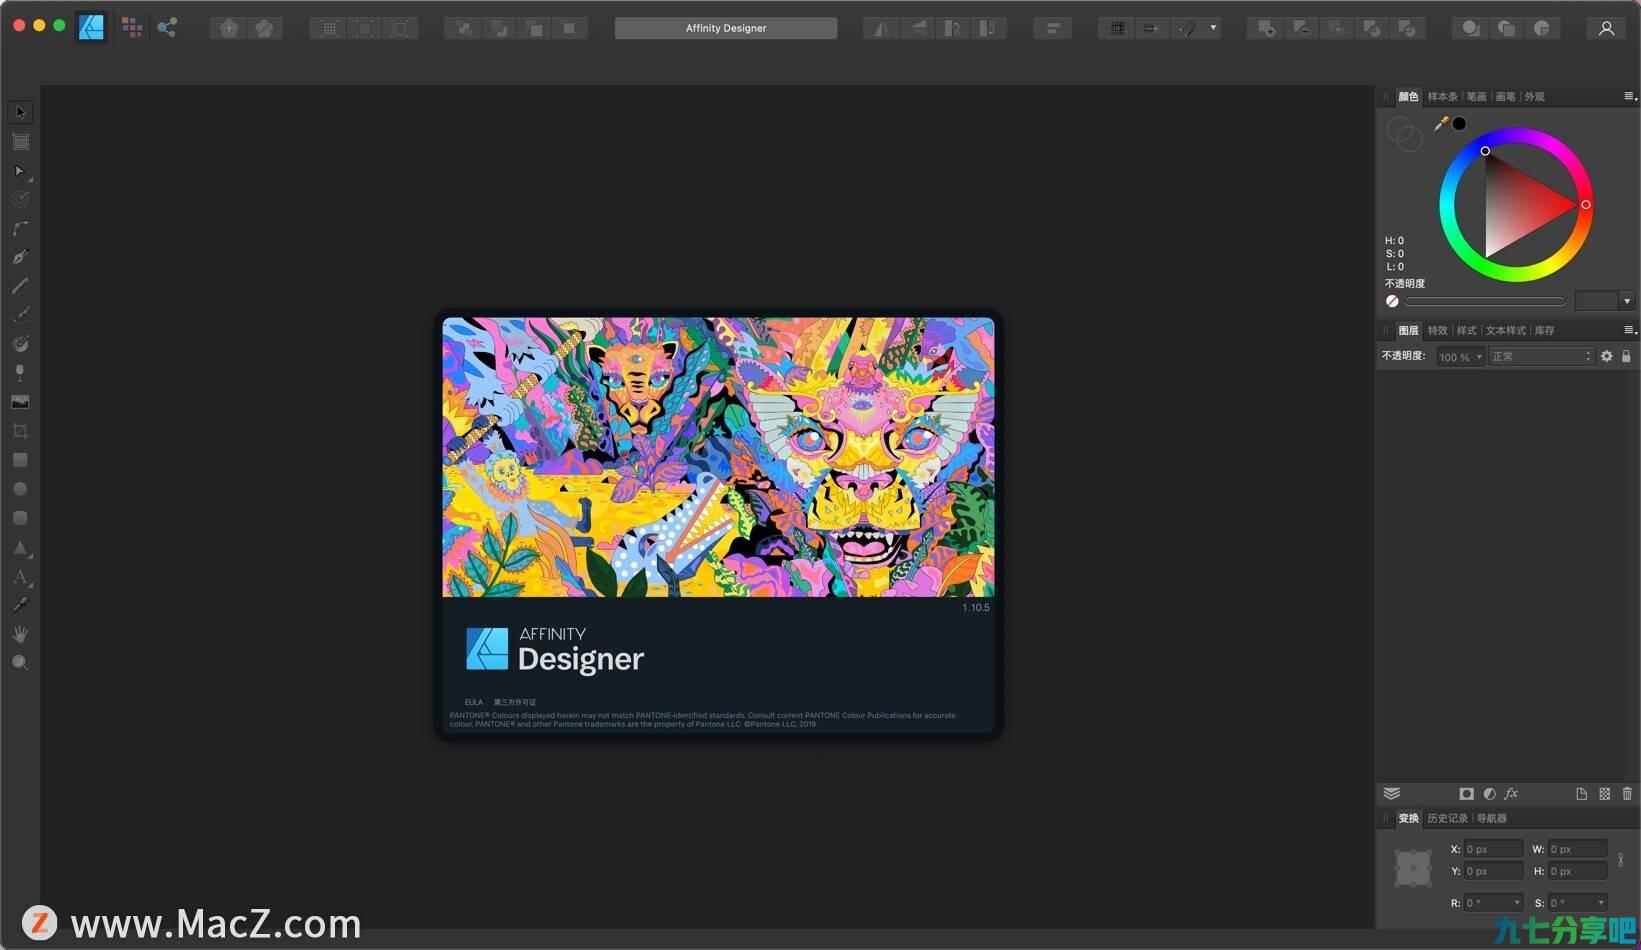Select the Move tool in tools panel
This screenshot has height=950, width=1641.
click(20, 112)
